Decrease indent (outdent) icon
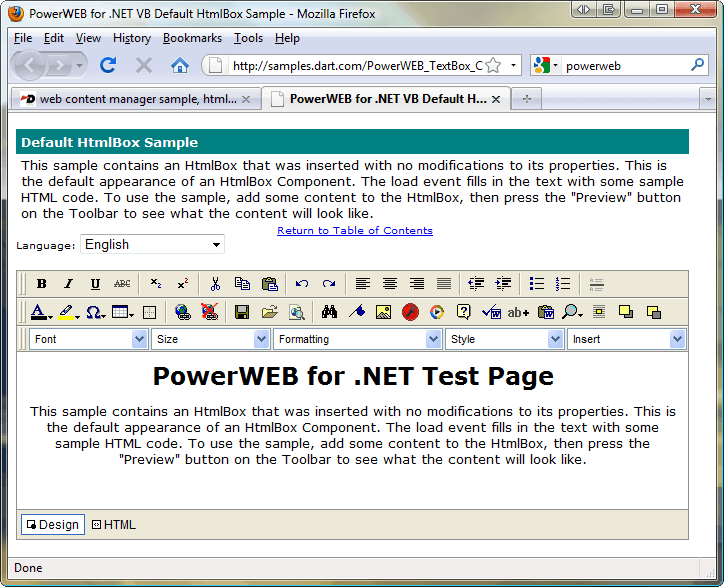The width and height of the screenshot is (724, 587). (476, 284)
